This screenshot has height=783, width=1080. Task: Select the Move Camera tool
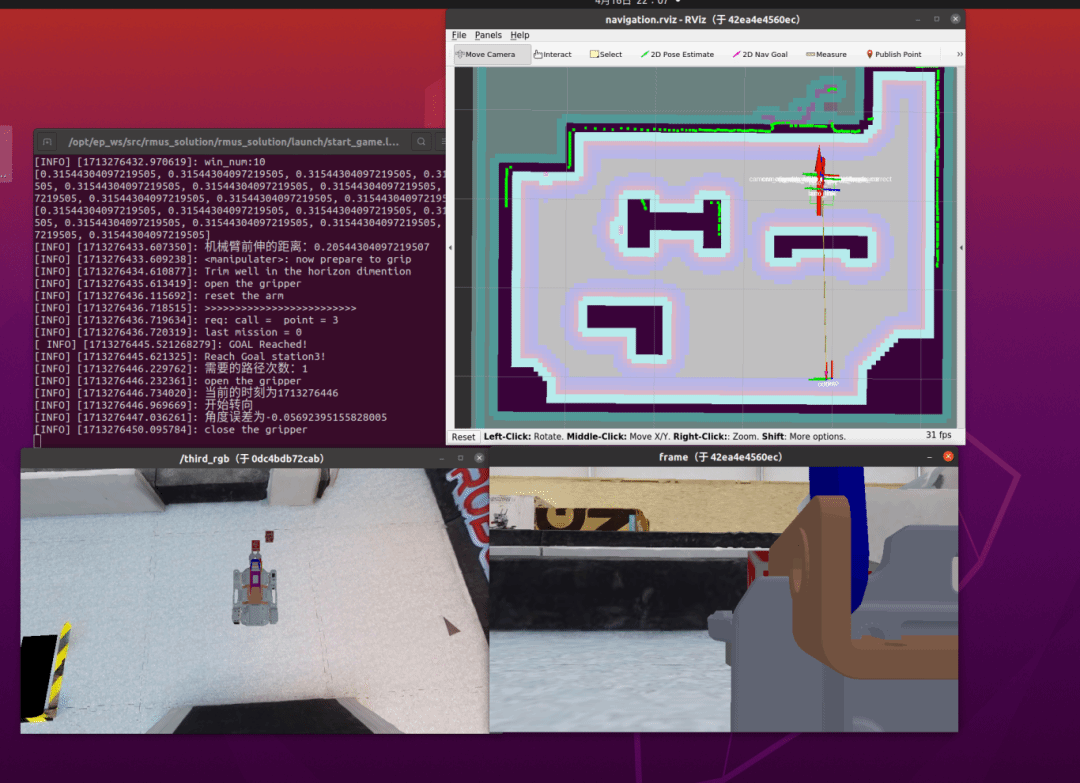pyautogui.click(x=486, y=54)
